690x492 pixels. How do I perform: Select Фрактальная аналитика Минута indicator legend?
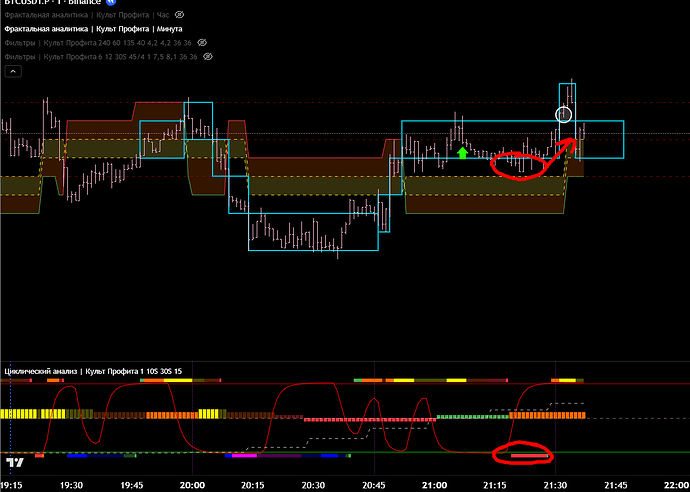(90, 30)
